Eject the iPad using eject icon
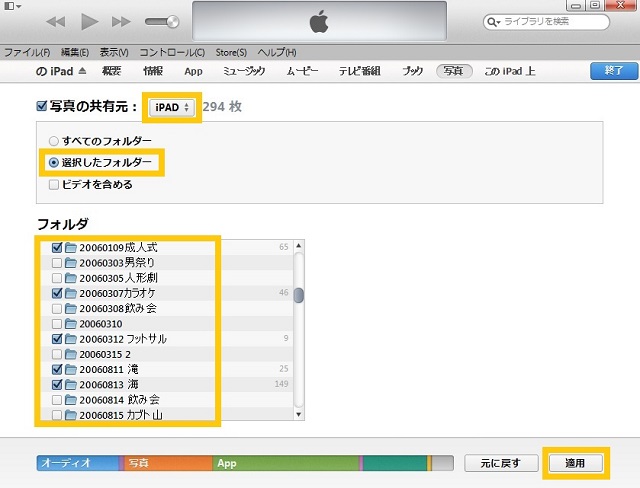Screen dimensions: 640x488 82,71
